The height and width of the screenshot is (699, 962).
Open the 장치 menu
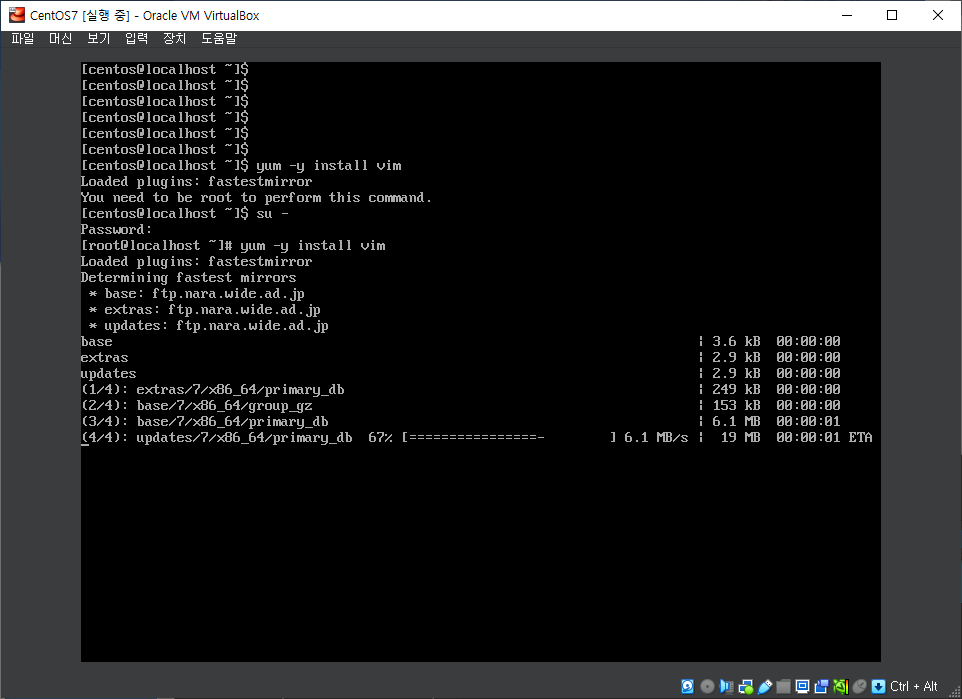[173, 38]
